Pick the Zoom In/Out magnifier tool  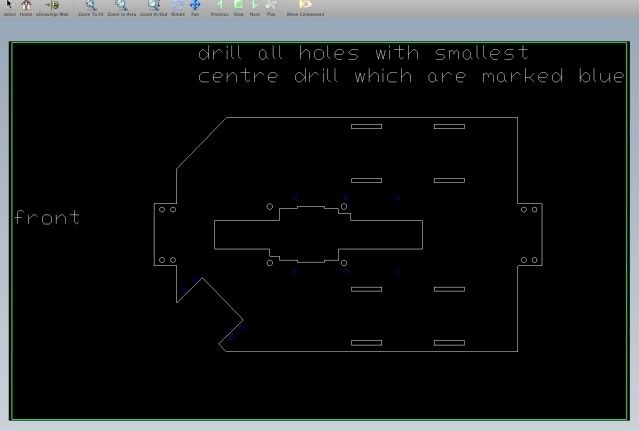point(153,6)
